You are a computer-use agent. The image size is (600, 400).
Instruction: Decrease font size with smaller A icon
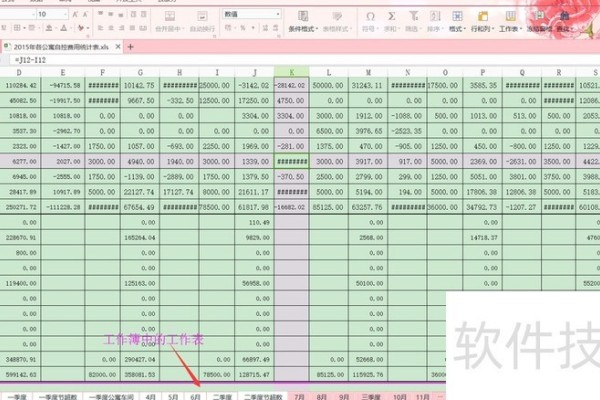(85, 15)
